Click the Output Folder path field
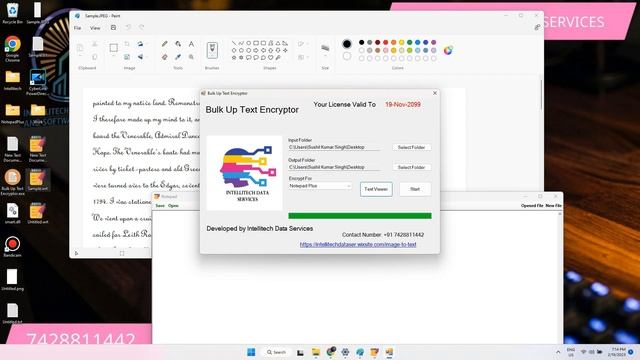The image size is (640, 360). point(334,167)
